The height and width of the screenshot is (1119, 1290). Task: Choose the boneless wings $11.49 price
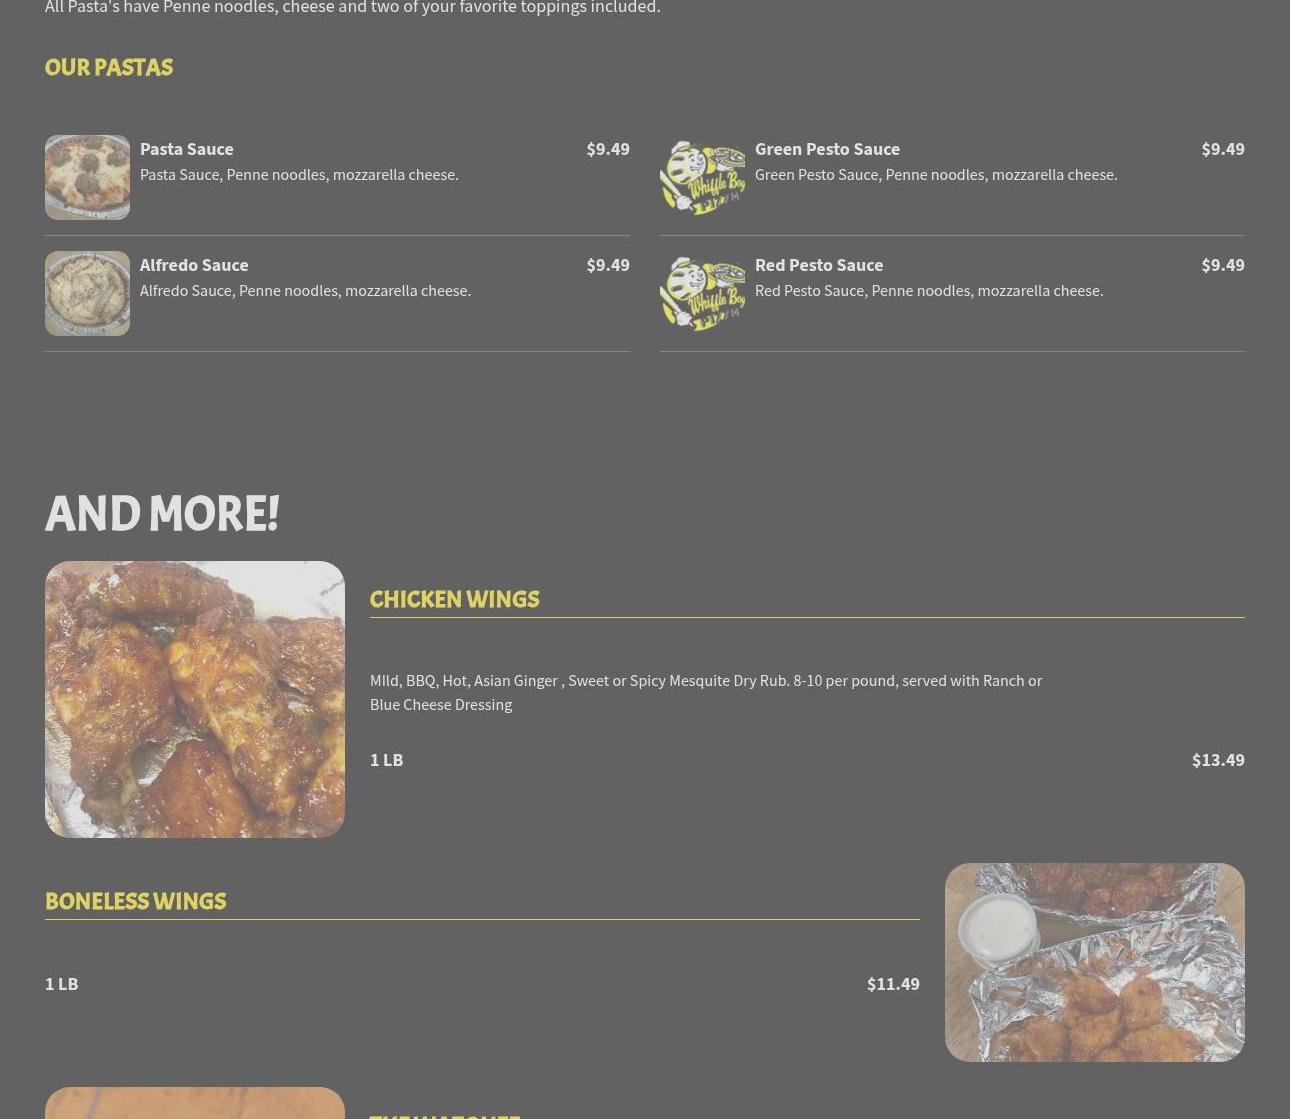click(x=893, y=984)
